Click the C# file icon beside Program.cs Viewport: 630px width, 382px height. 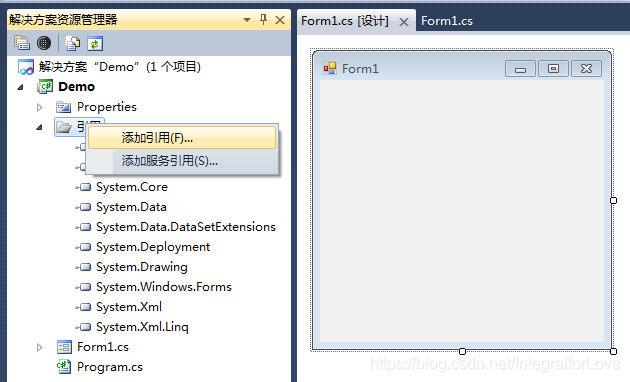pos(64,367)
